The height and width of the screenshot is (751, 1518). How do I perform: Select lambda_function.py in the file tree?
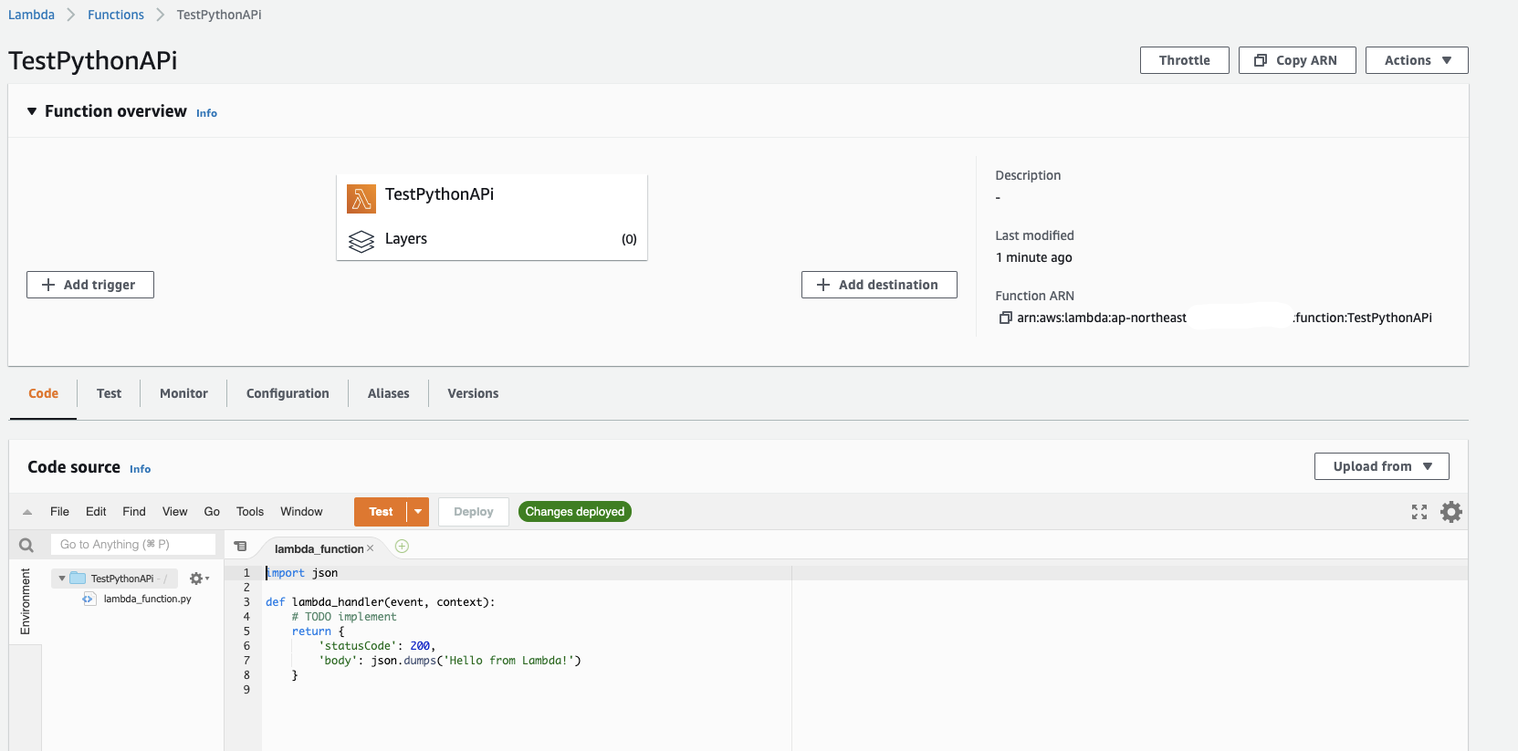[147, 599]
